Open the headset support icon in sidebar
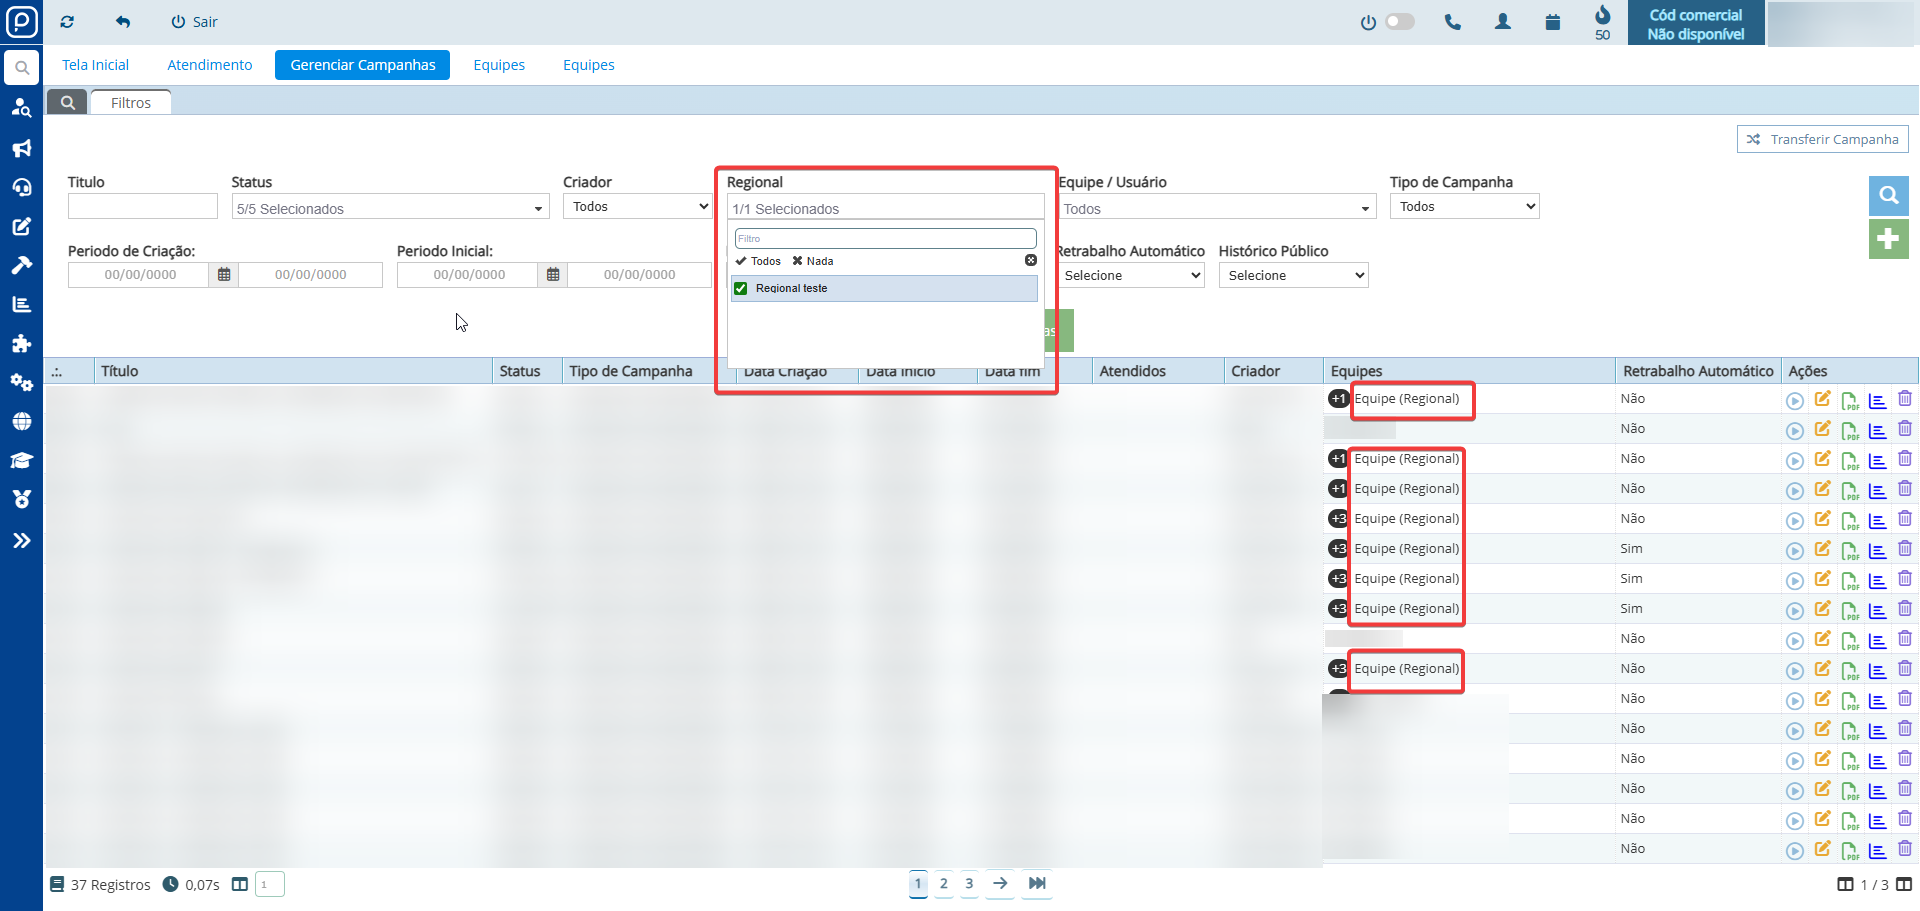The image size is (1920, 911). (x=21, y=187)
